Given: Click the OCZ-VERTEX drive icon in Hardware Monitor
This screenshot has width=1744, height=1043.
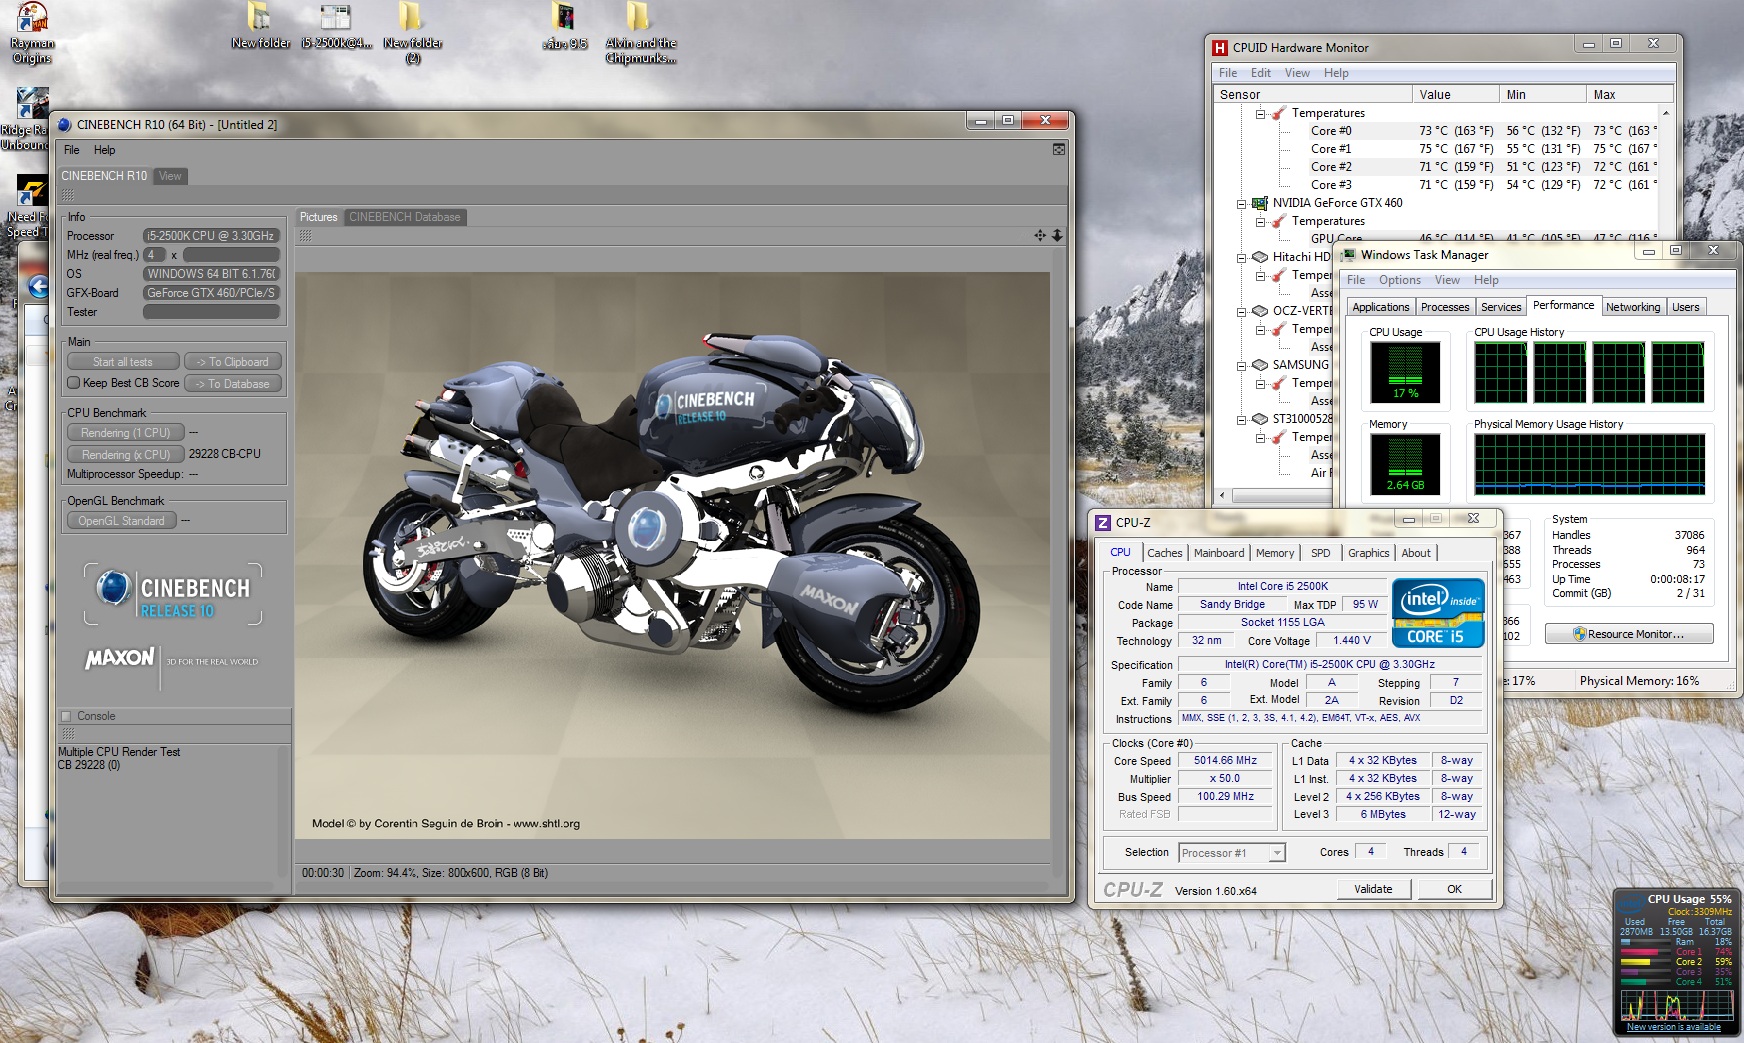Looking at the screenshot, I should [1260, 311].
